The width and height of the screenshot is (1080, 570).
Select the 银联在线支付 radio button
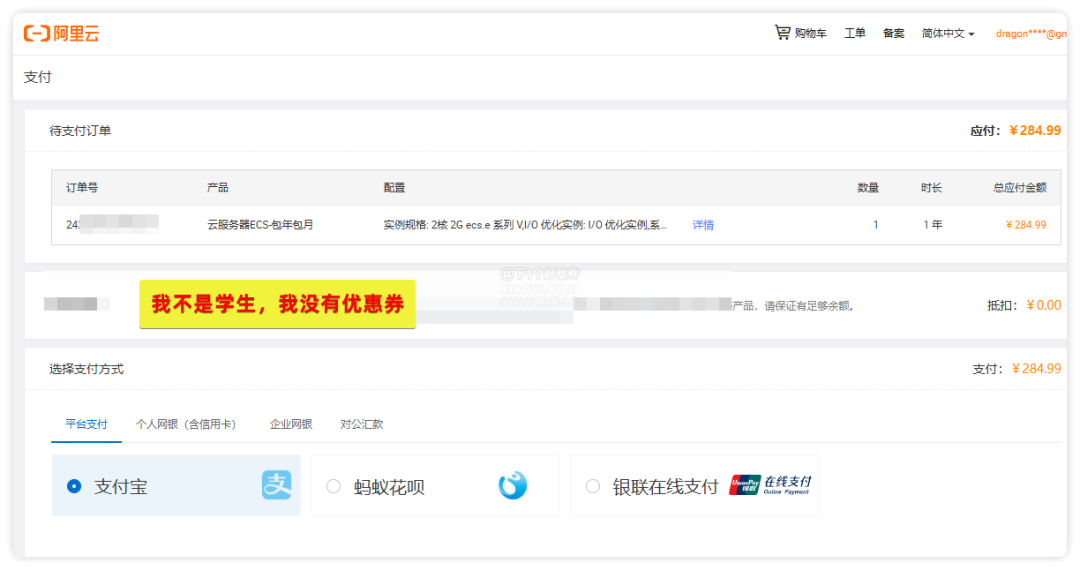point(592,487)
